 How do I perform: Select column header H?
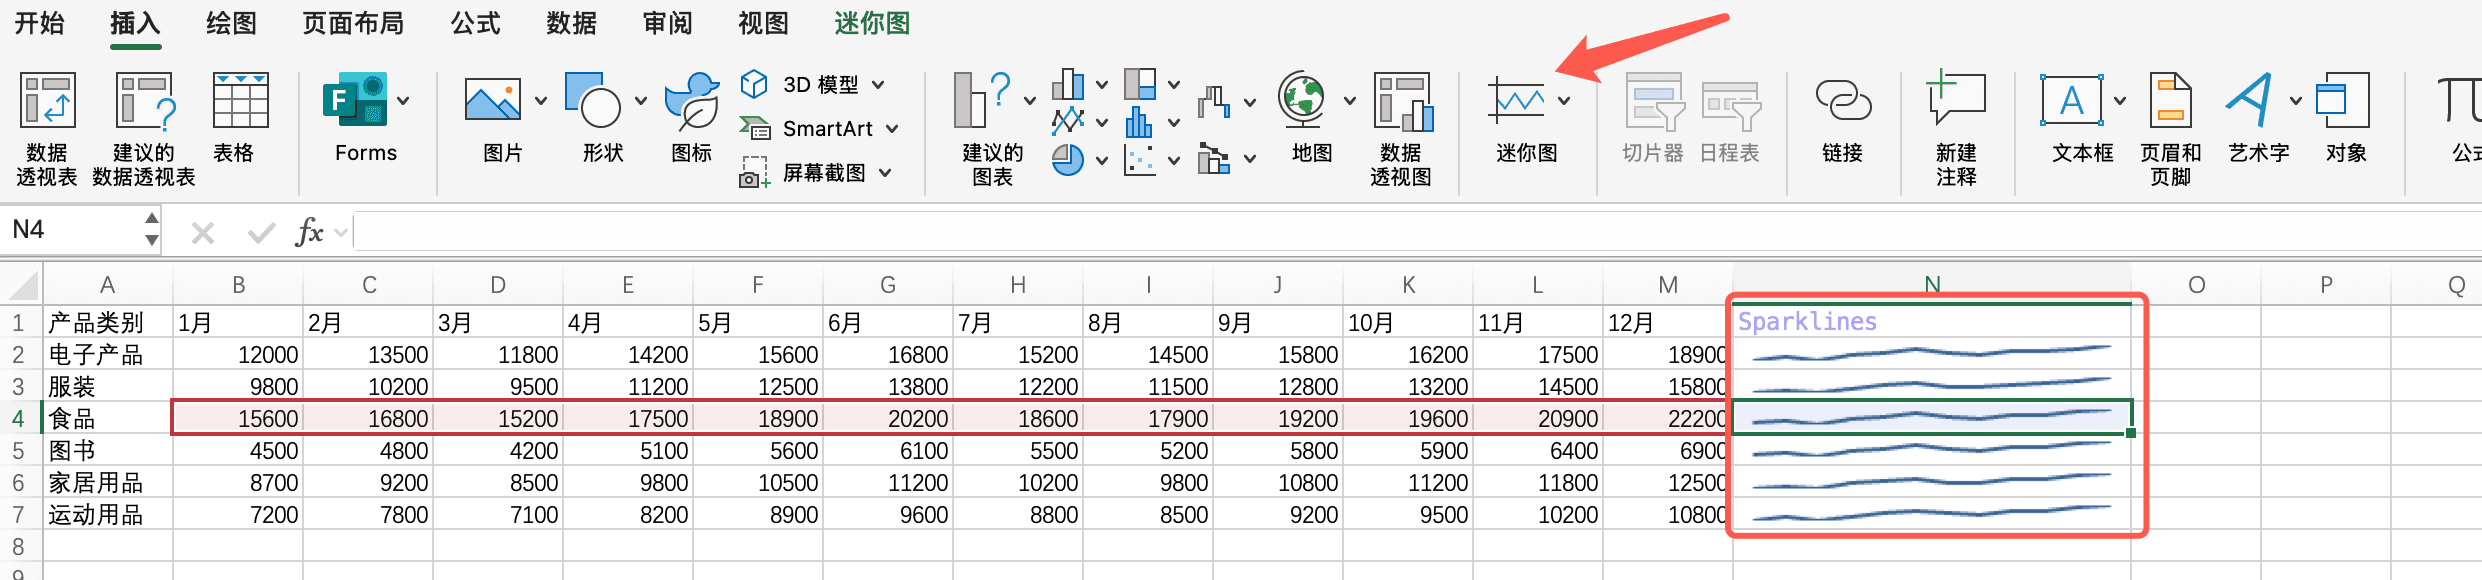[1017, 285]
